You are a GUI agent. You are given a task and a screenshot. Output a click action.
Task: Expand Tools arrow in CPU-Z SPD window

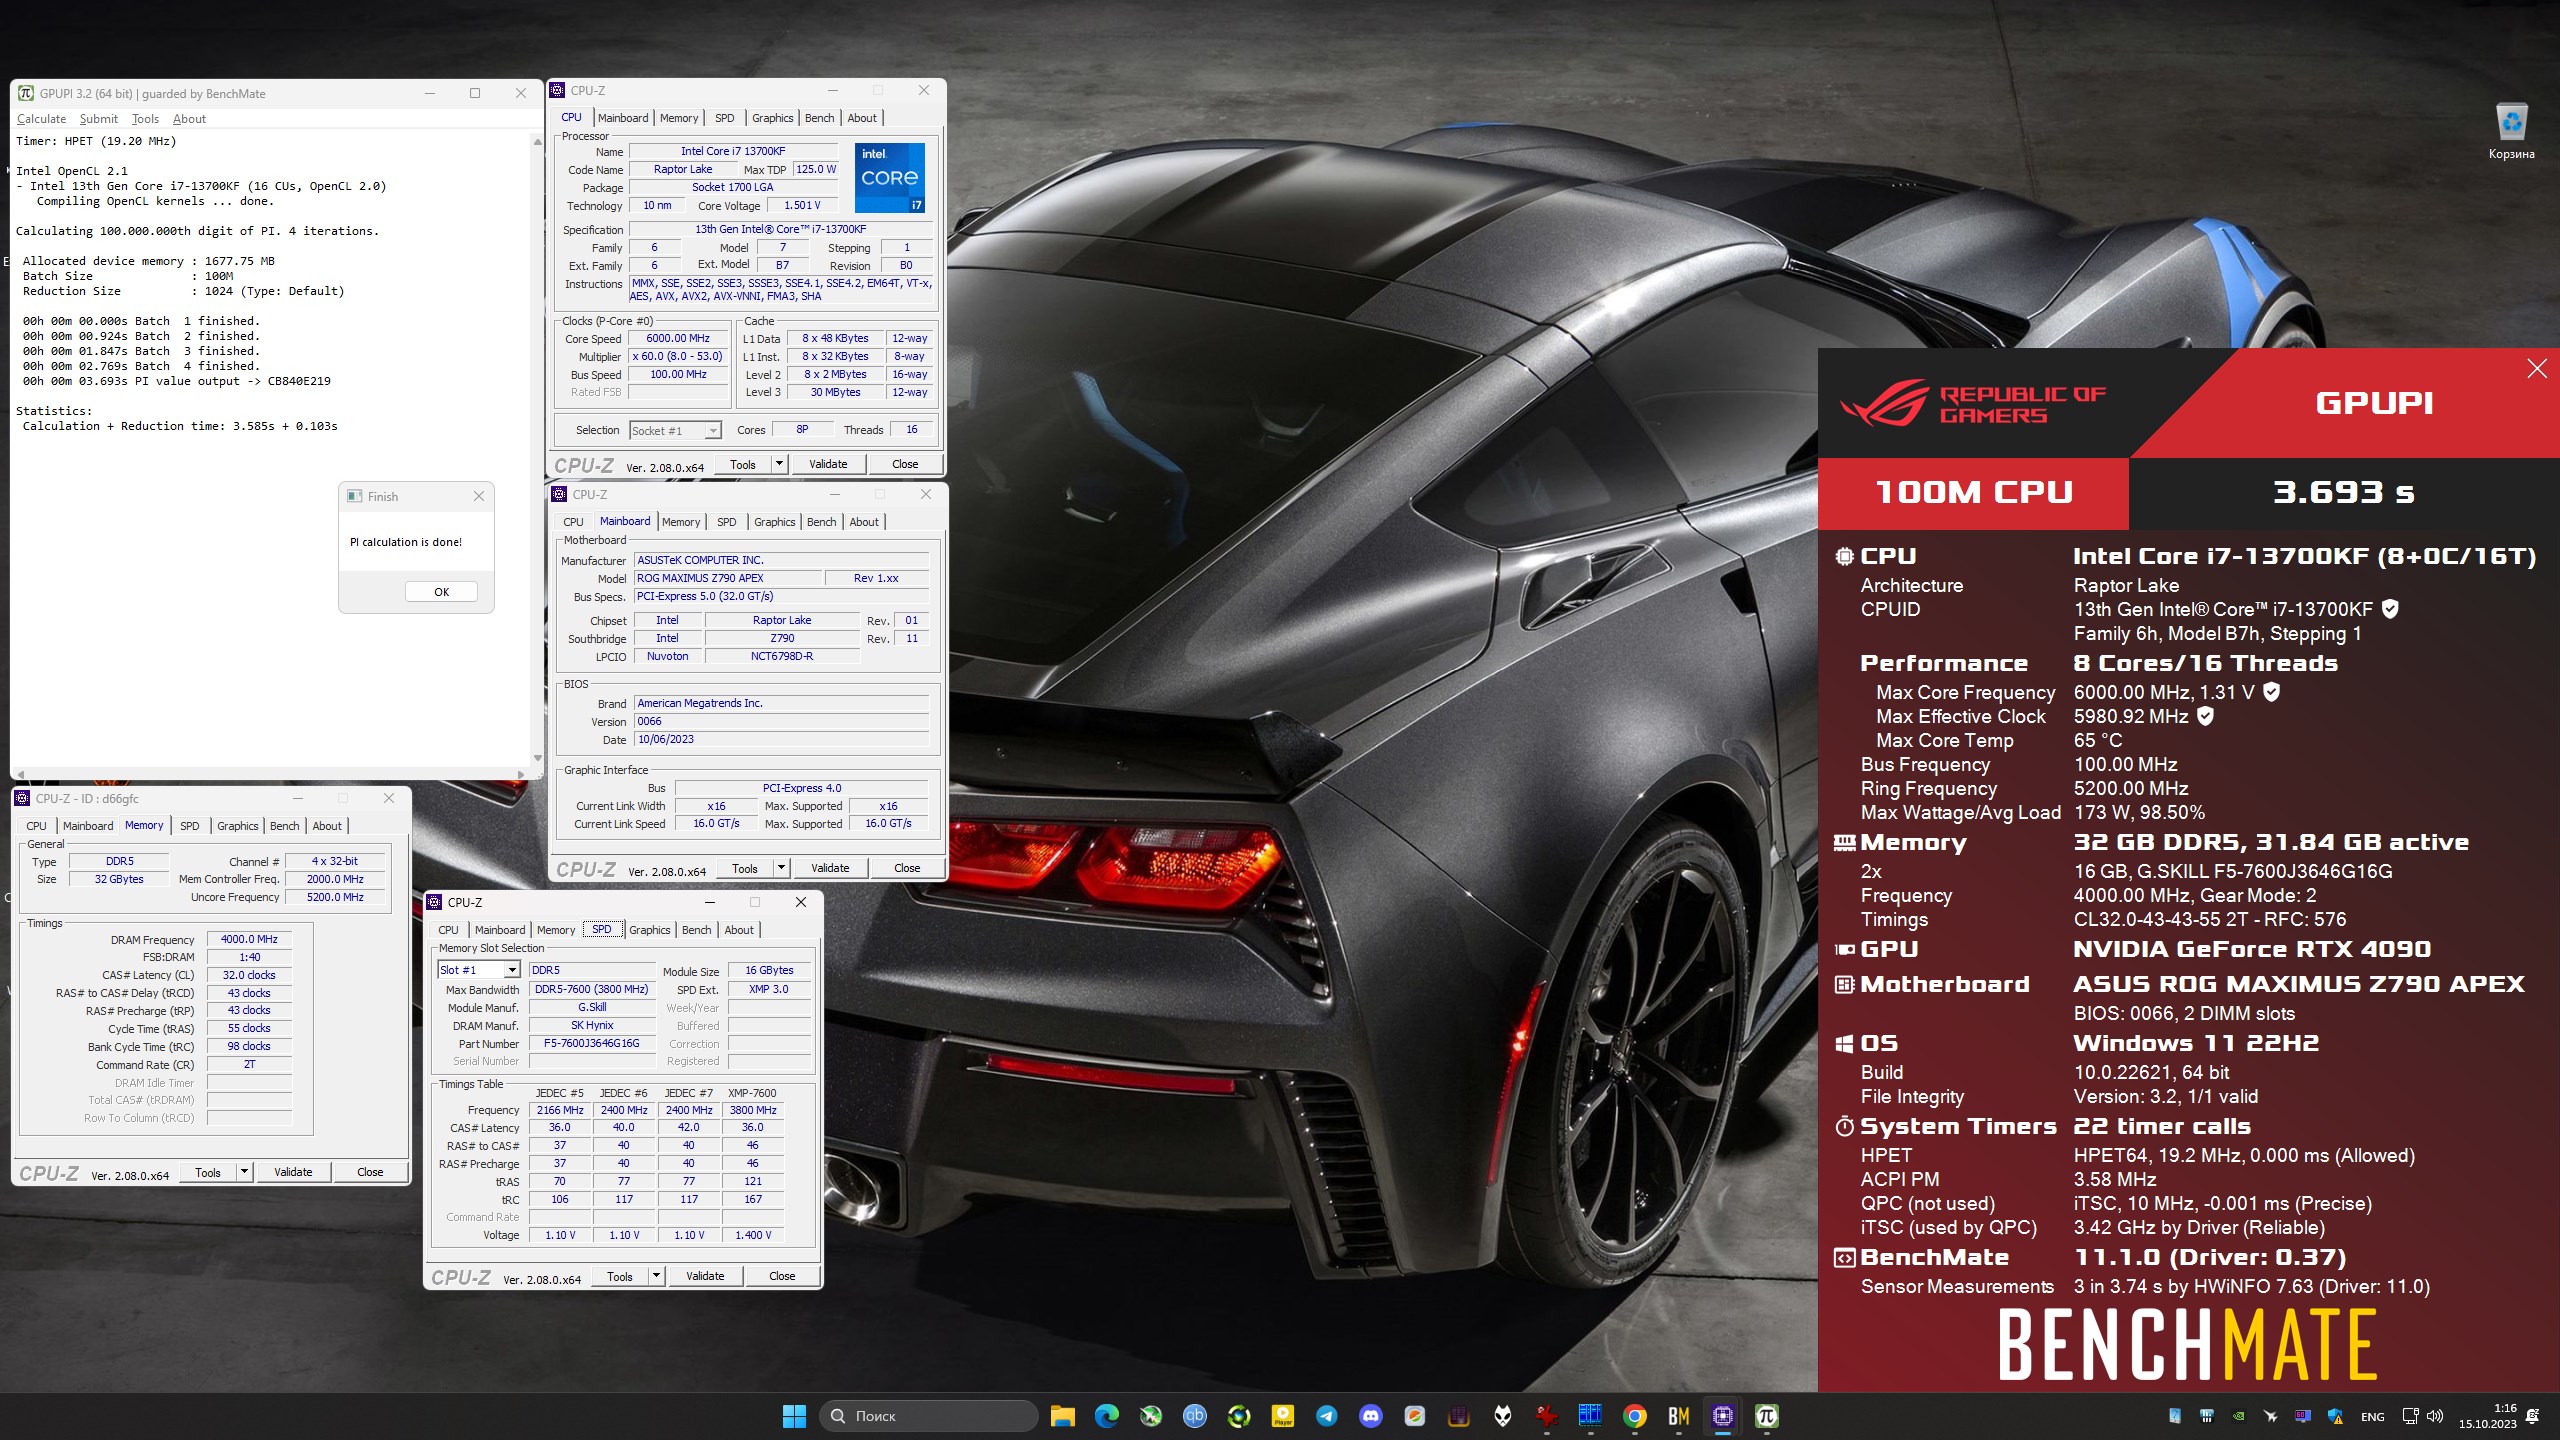point(656,1276)
